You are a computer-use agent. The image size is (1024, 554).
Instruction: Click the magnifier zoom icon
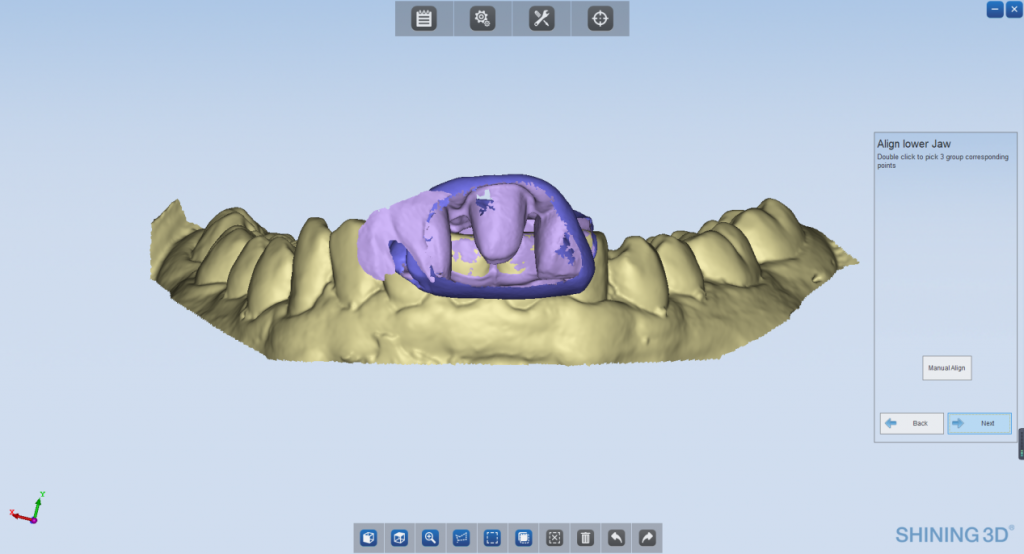pyautogui.click(x=430, y=538)
